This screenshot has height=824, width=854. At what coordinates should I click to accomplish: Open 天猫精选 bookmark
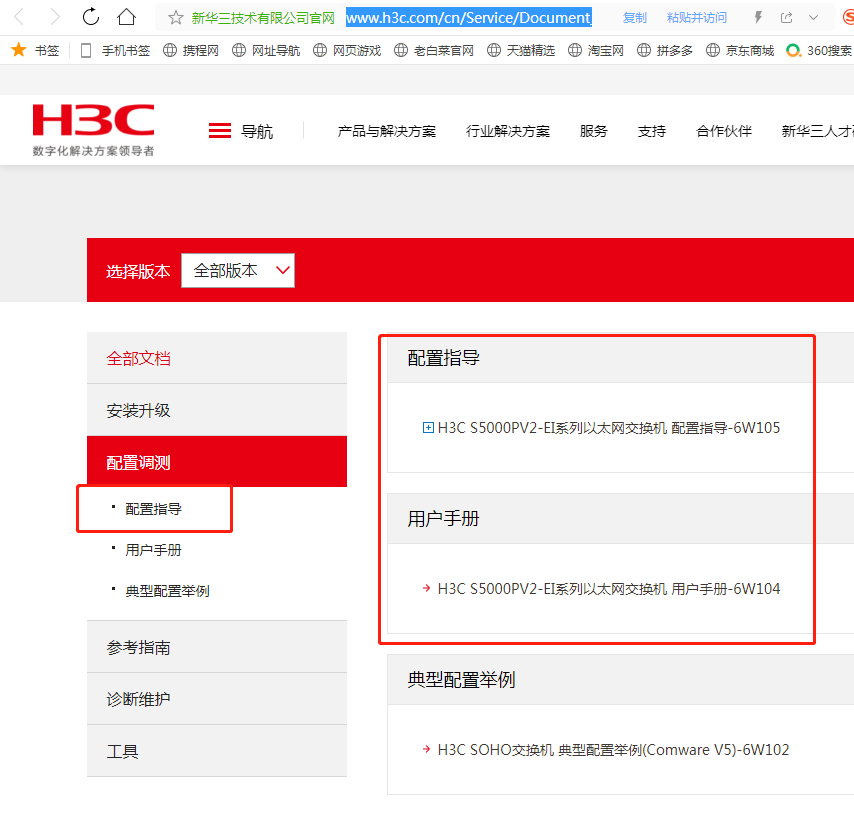pos(521,51)
